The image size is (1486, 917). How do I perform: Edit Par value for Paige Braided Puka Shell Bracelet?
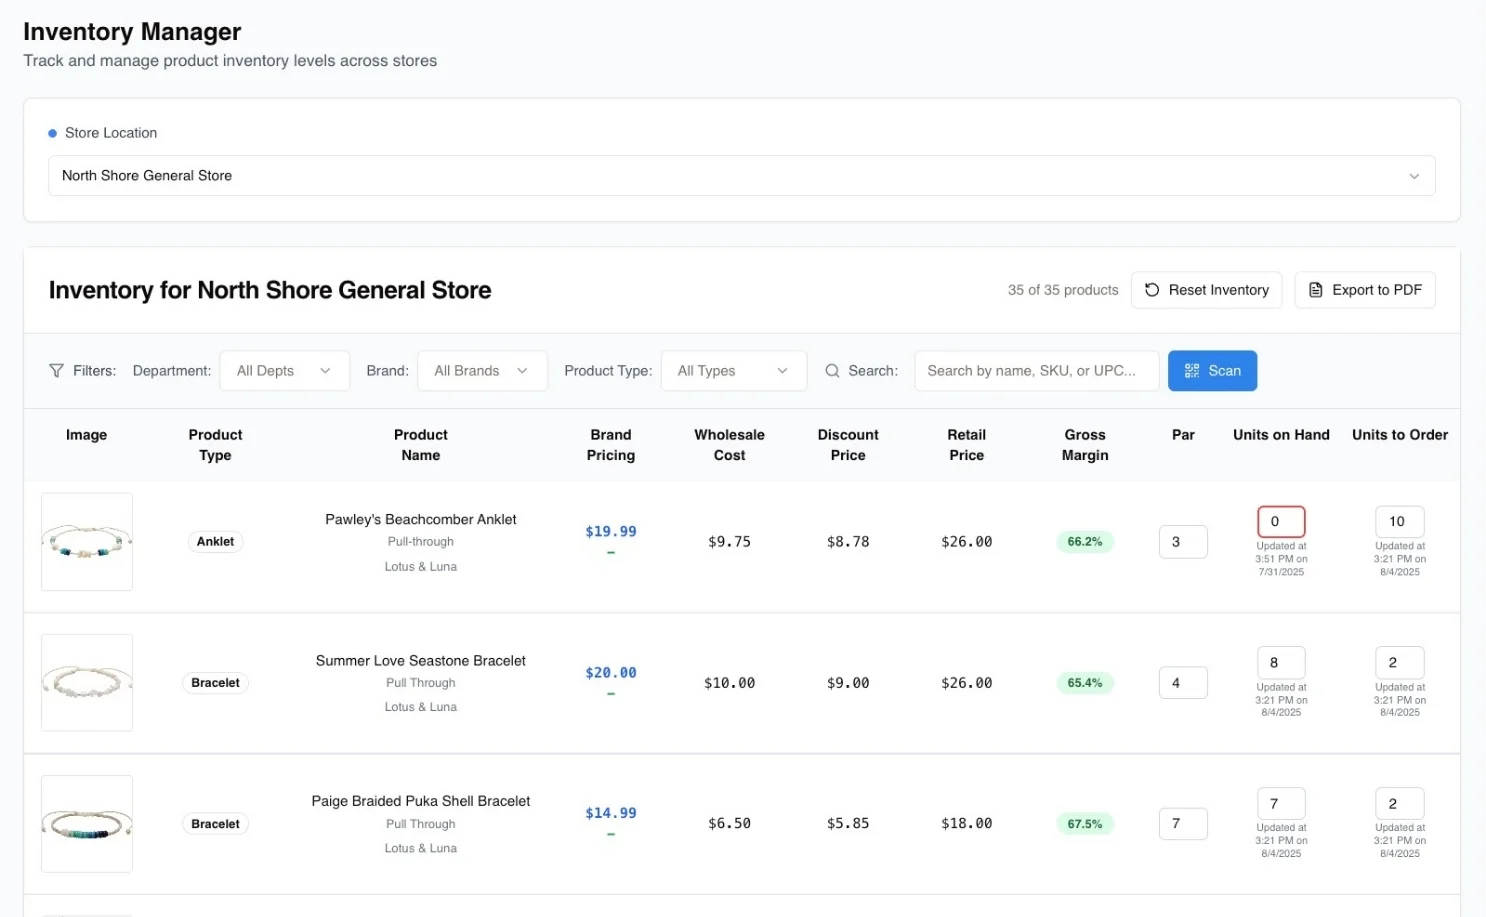click(x=1183, y=824)
